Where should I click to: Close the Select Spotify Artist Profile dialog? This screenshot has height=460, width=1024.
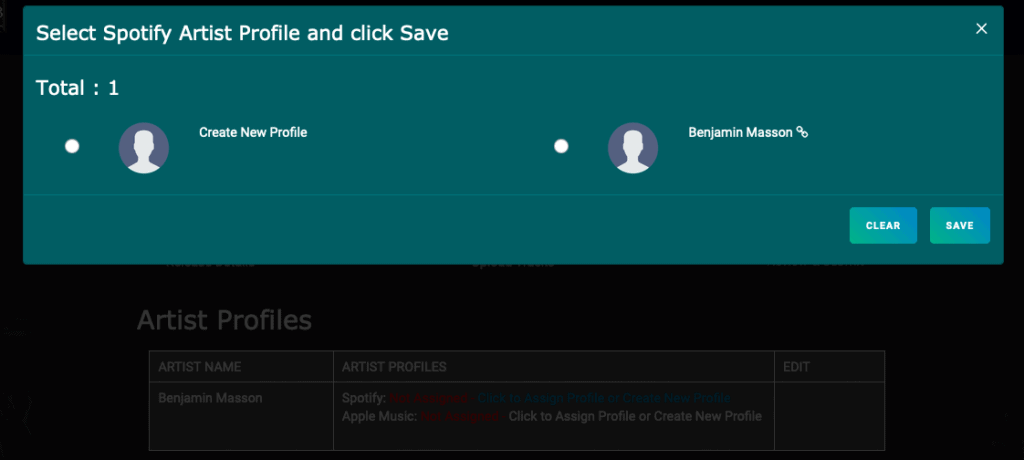(981, 29)
